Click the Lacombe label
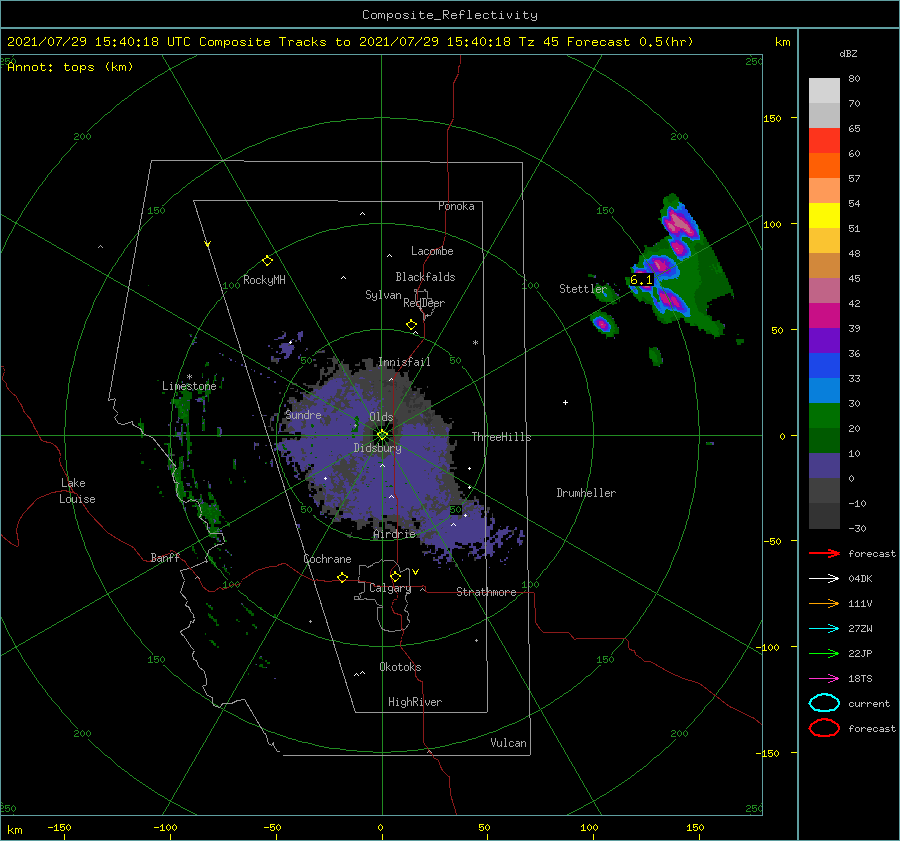 [x=432, y=251]
